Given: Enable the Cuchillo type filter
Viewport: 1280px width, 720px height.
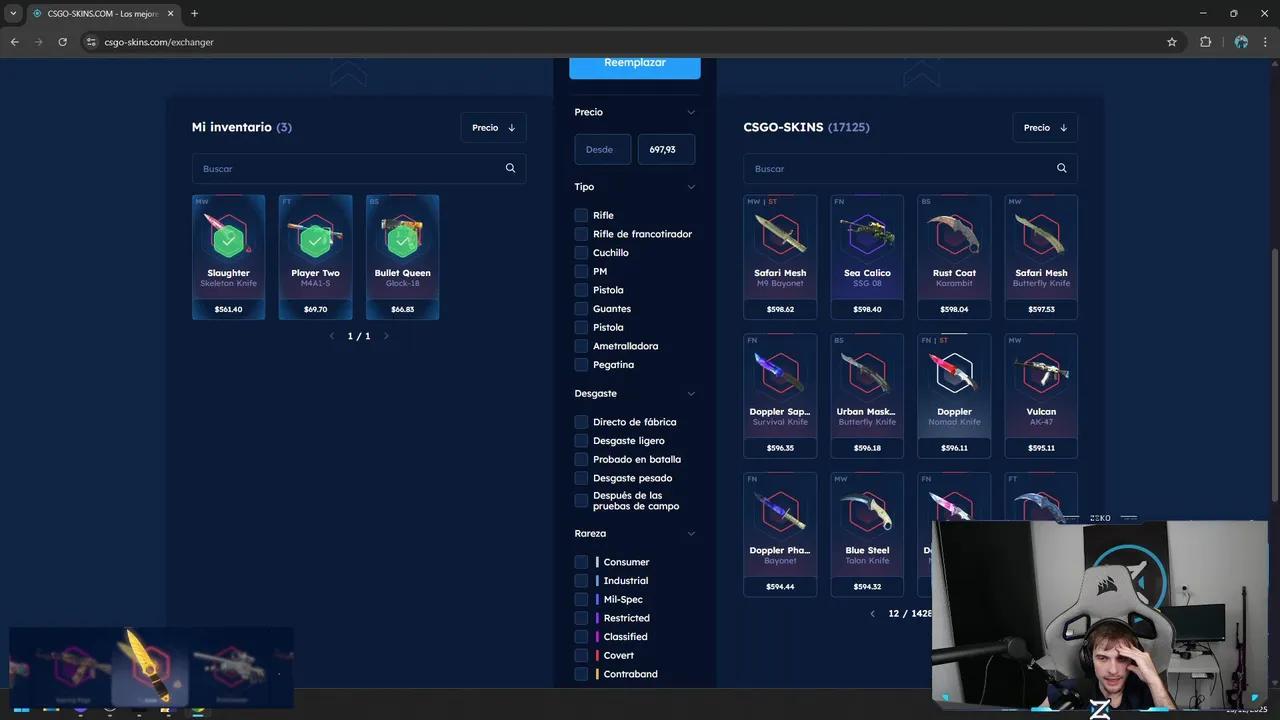Looking at the screenshot, I should (x=581, y=253).
